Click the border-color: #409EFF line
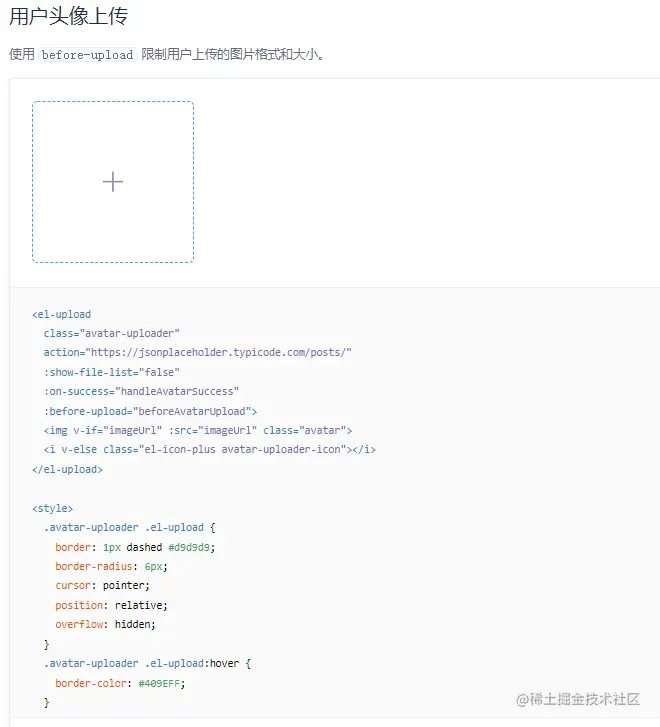 pos(120,683)
